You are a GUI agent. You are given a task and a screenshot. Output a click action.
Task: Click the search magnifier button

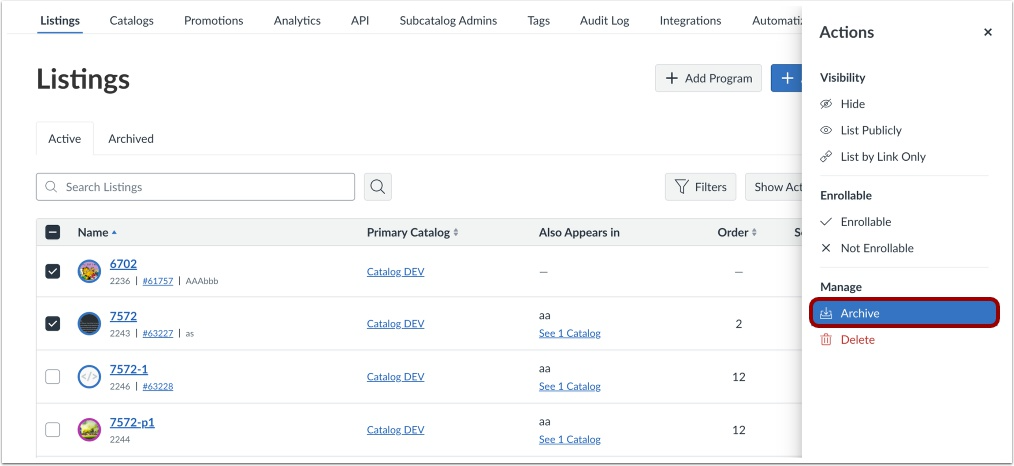click(x=378, y=187)
